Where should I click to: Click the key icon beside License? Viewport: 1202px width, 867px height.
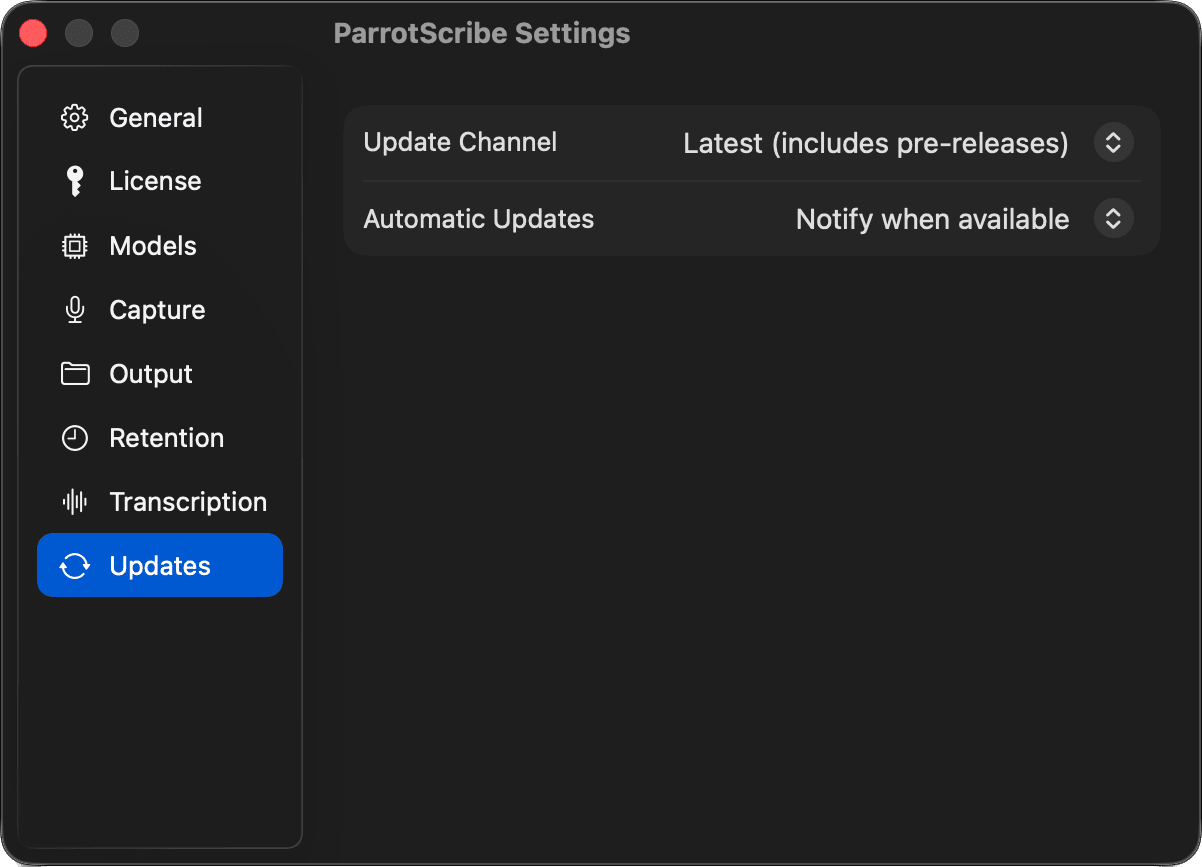pyautogui.click(x=75, y=181)
